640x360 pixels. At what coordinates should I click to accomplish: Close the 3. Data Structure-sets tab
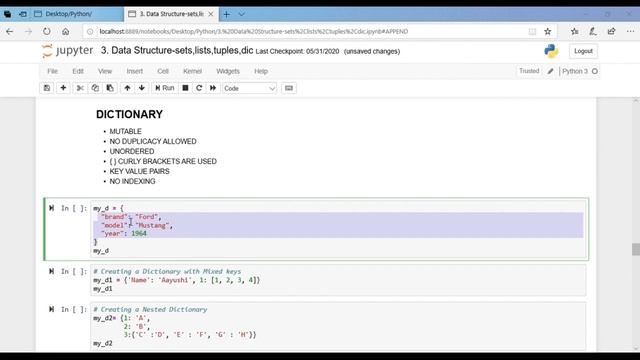point(211,14)
